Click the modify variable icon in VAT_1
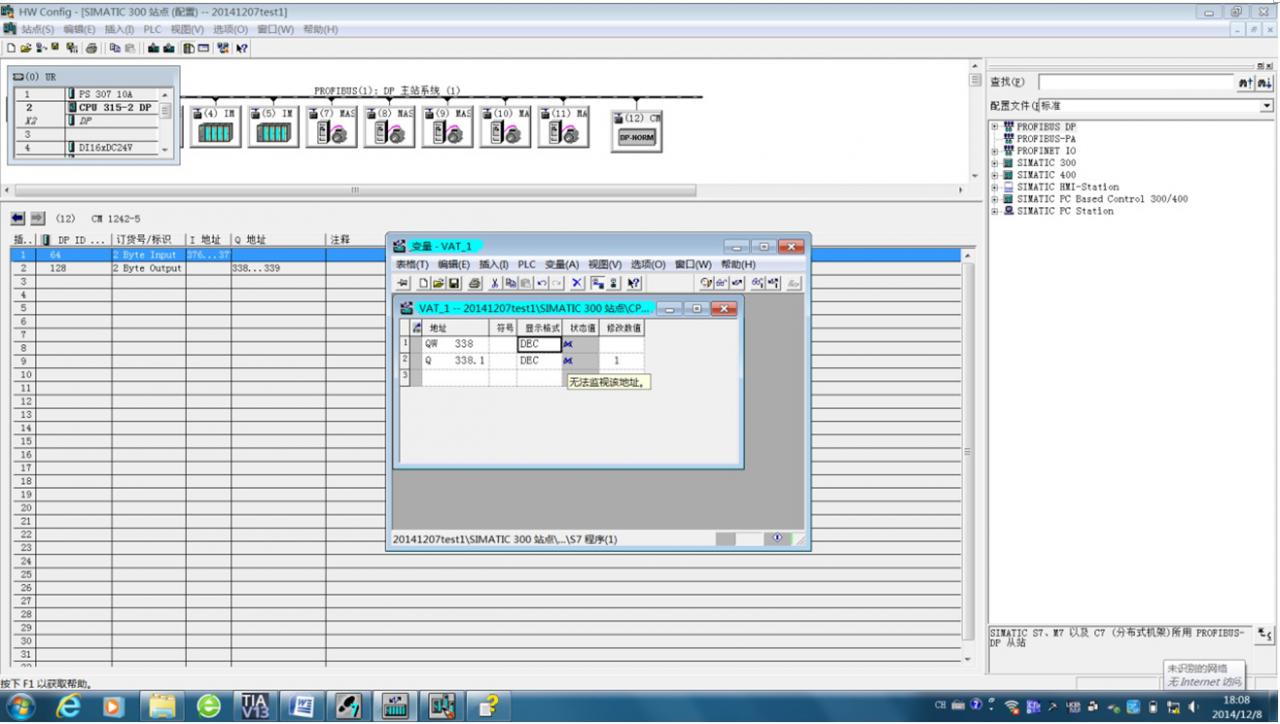Image resolution: width=1280 pixels, height=724 pixels. [737, 283]
